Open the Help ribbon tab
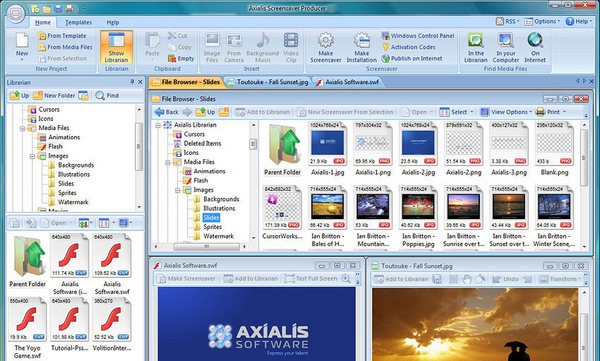The width and height of the screenshot is (600, 361). point(112,23)
